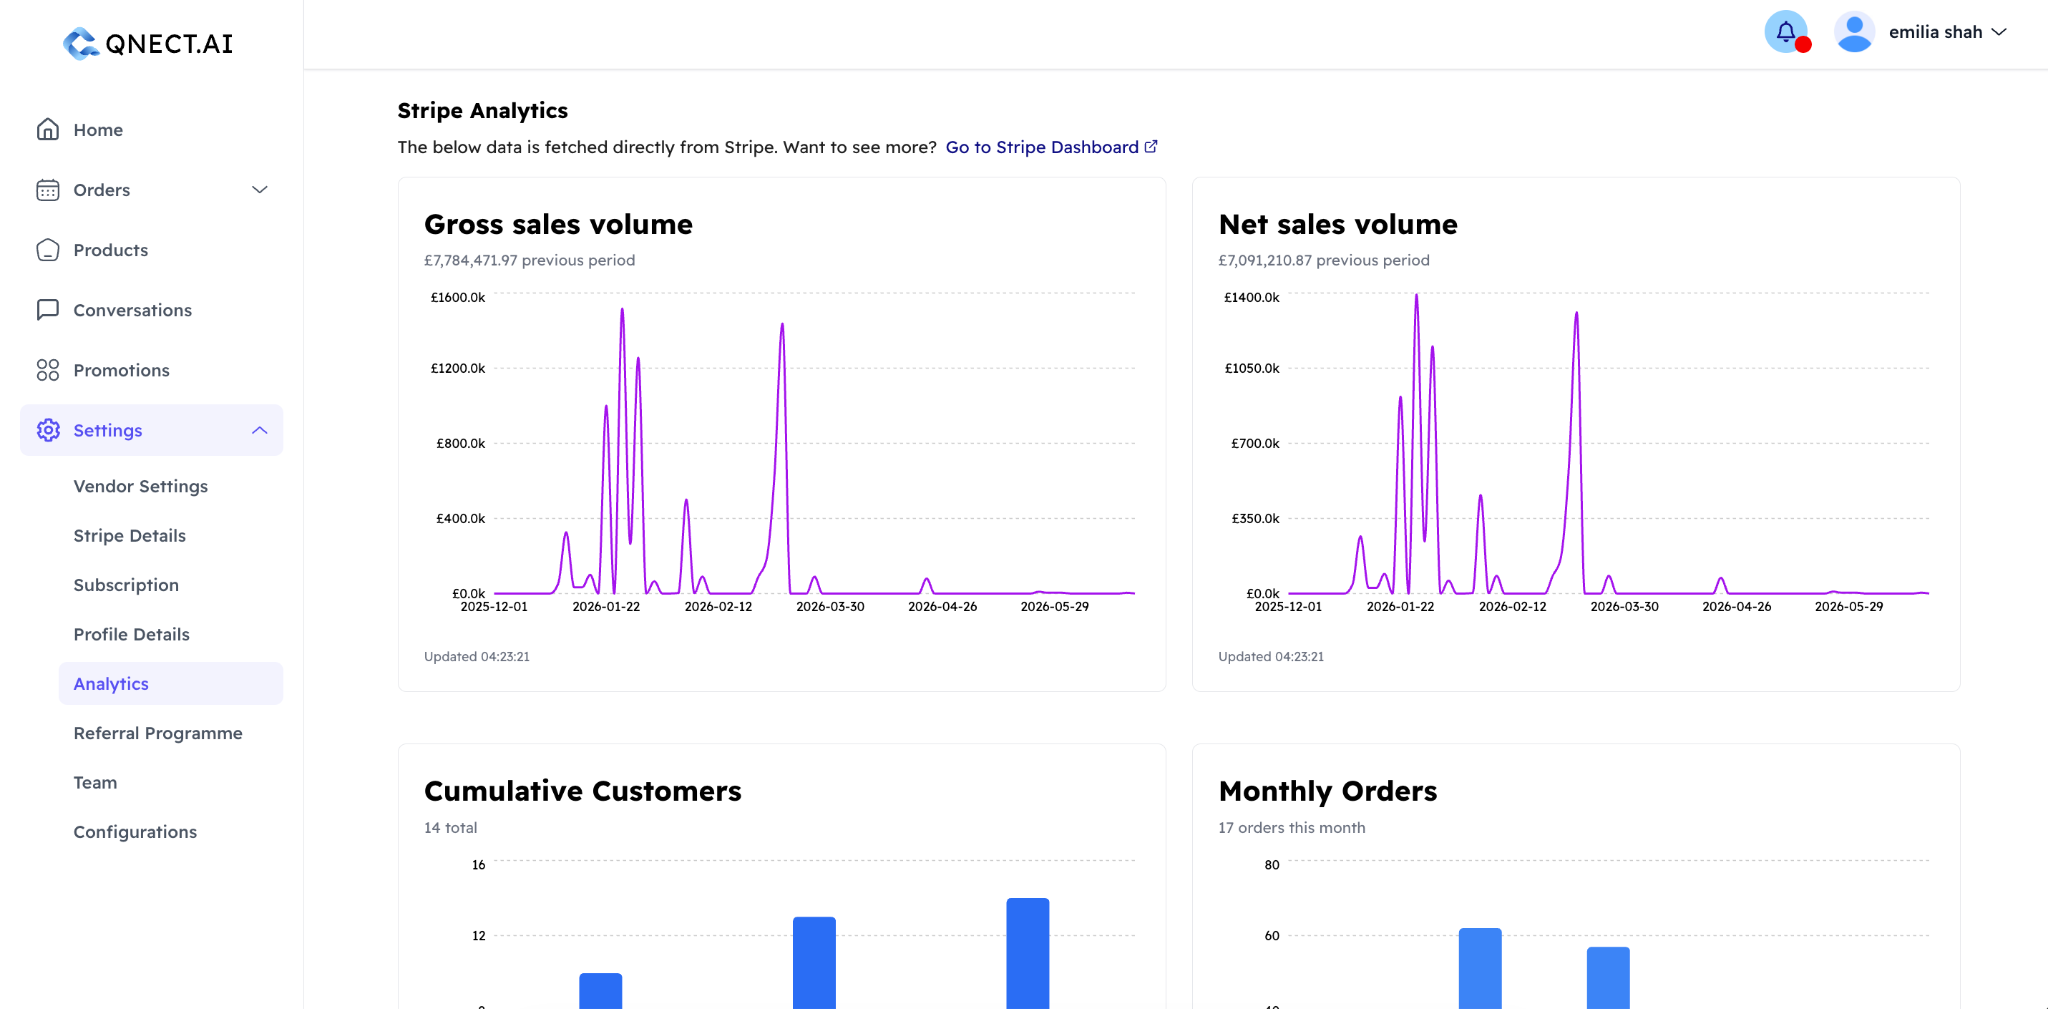The height and width of the screenshot is (1009, 2048).
Task: Click the 14 total label
Action: coord(451,828)
